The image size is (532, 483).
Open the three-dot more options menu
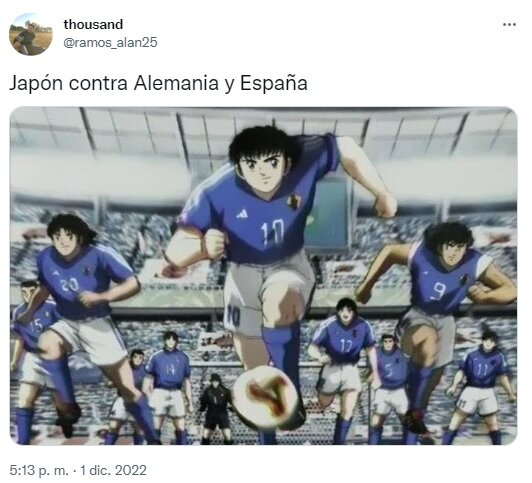pos(509,25)
